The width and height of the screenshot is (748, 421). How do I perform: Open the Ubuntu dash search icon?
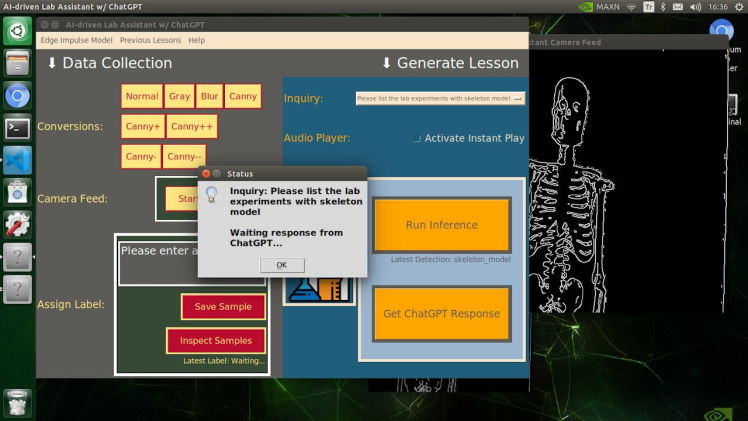point(17,31)
